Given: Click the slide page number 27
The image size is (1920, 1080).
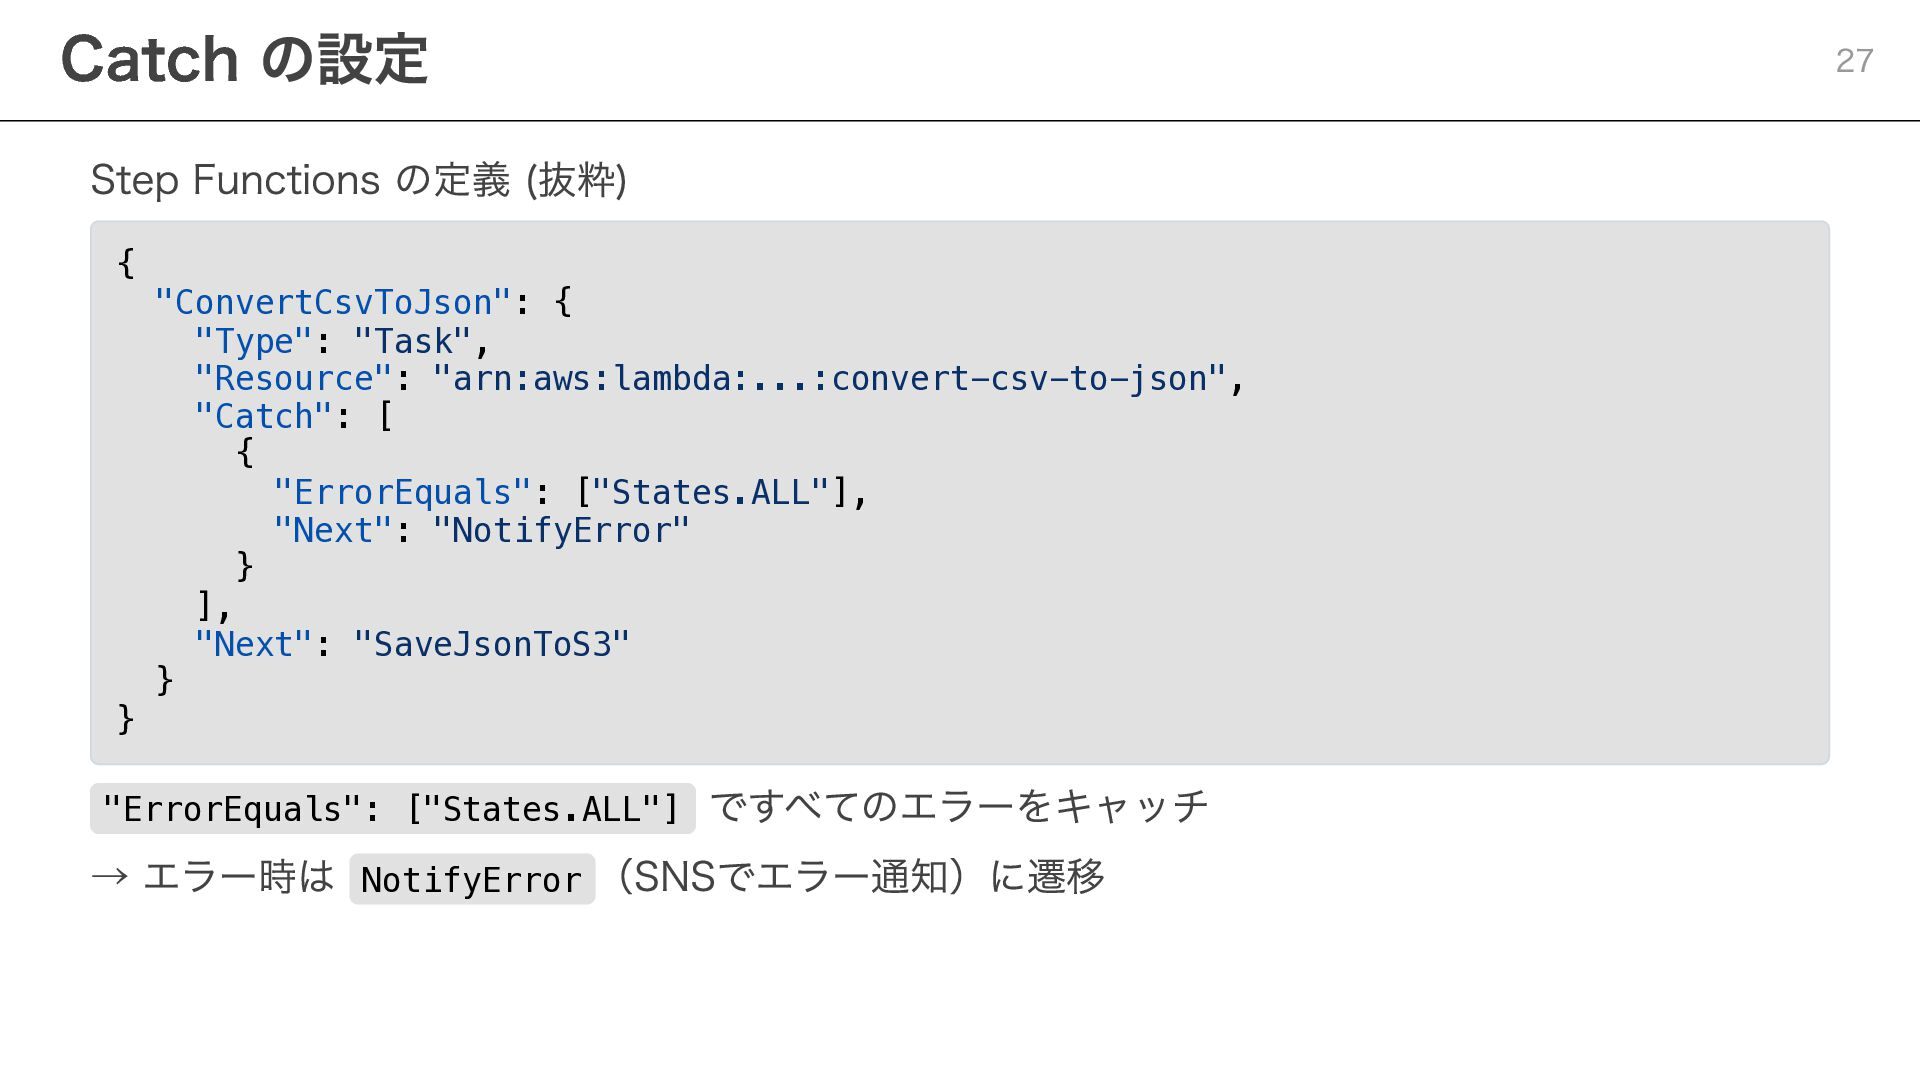Looking at the screenshot, I should coord(1854,61).
